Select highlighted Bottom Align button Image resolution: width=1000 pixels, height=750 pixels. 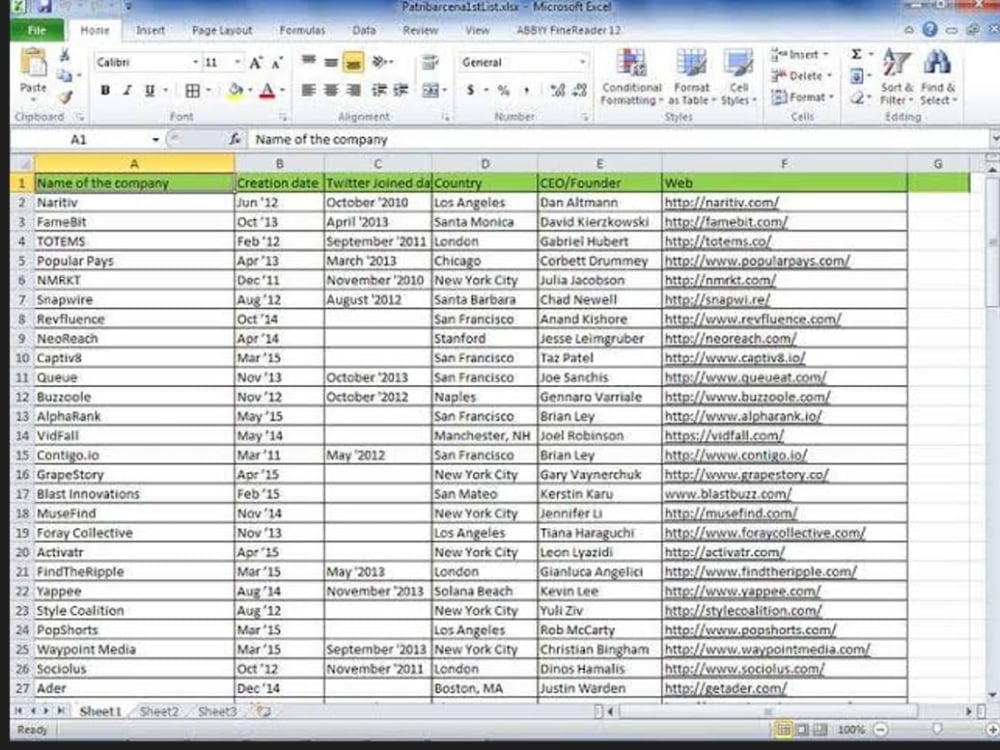(353, 62)
